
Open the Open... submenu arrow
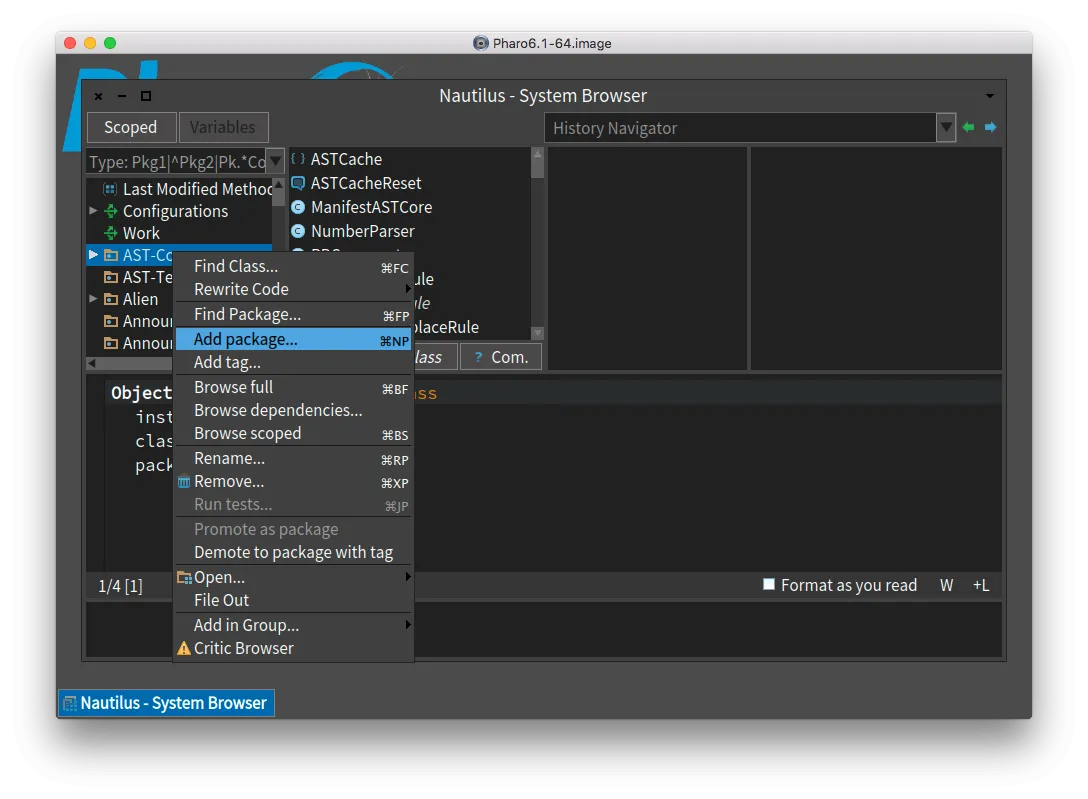click(407, 577)
